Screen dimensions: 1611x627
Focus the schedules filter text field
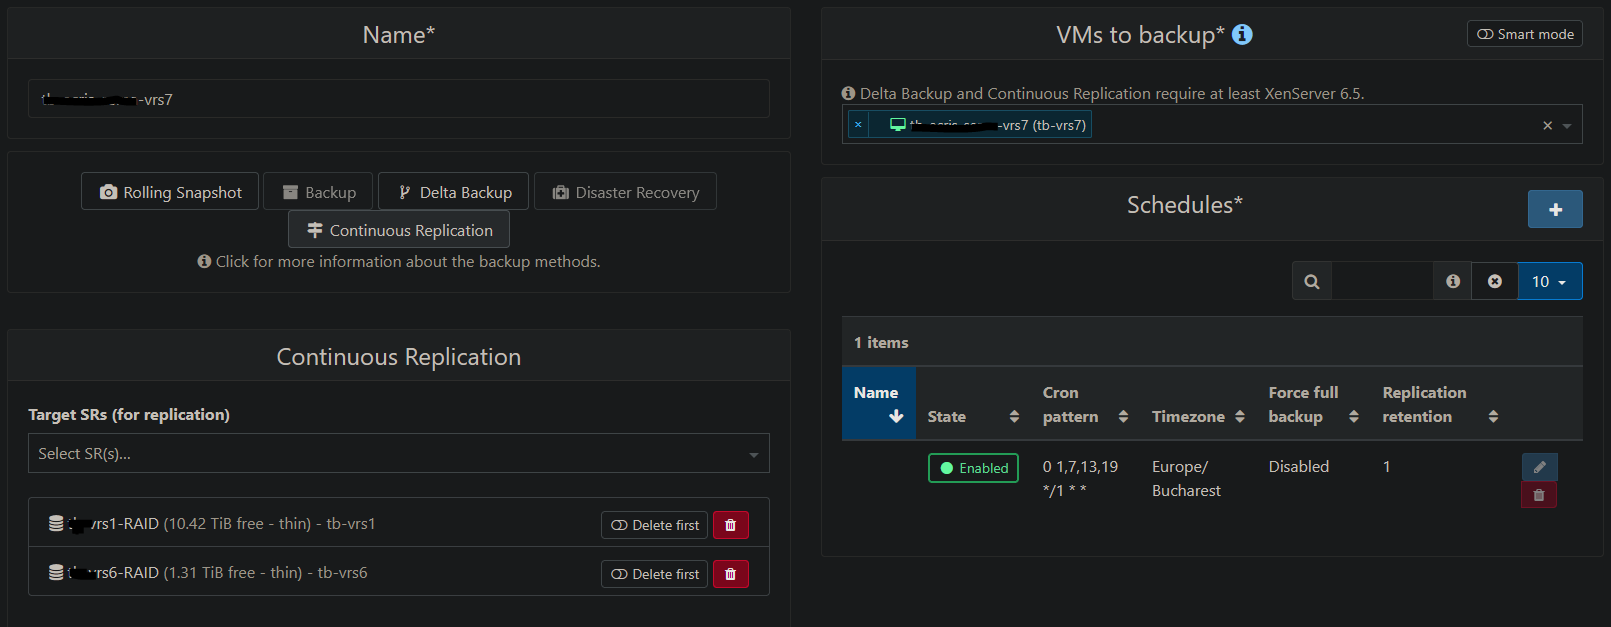(x=1383, y=281)
